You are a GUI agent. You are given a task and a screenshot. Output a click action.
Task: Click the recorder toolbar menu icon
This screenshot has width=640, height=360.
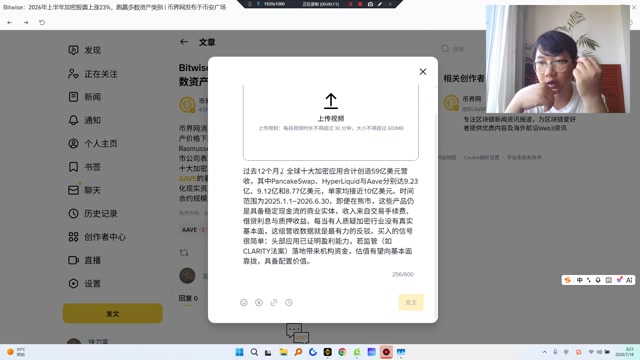[x=250, y=4]
